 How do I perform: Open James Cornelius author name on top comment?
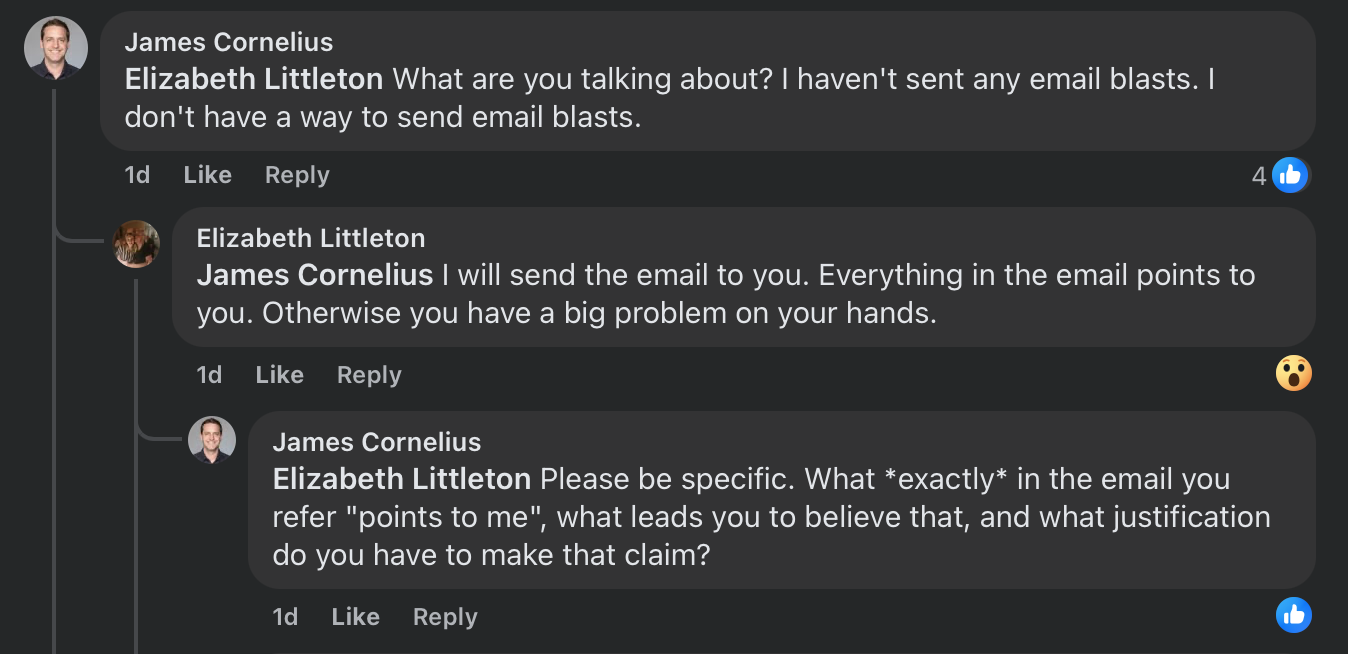228,42
